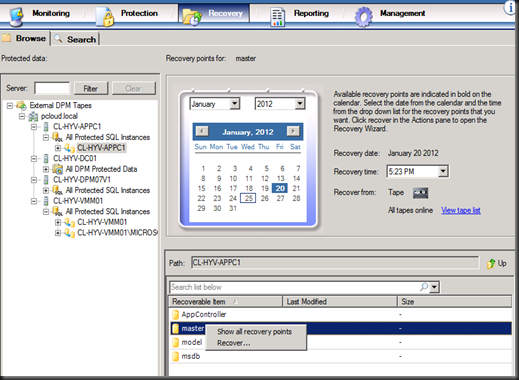Screen dimensions: 519x380
Task: Sort by Last Modified column
Action: pyautogui.click(x=340, y=302)
